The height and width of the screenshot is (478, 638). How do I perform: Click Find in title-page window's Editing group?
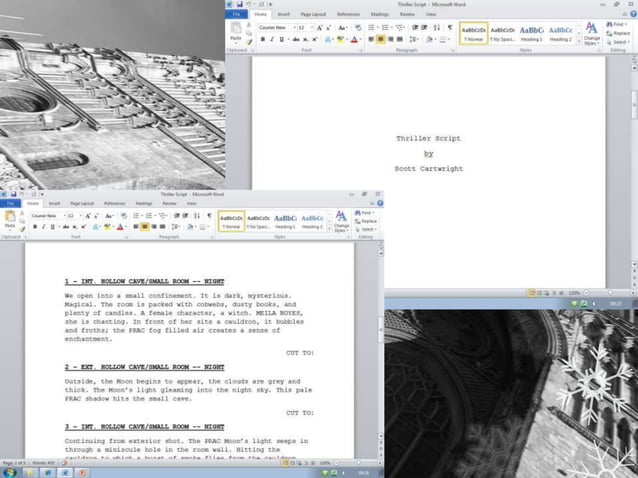618,24
